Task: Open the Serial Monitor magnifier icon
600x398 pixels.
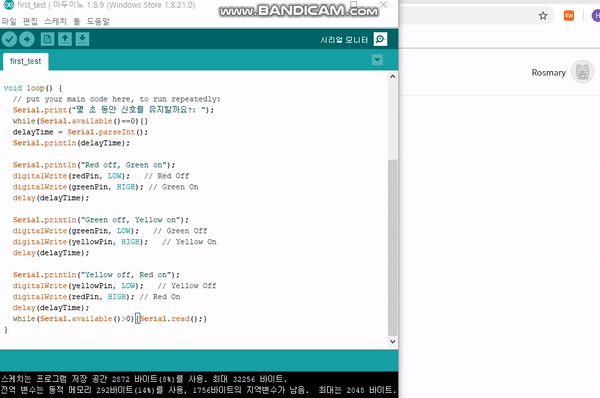Action: [x=380, y=39]
